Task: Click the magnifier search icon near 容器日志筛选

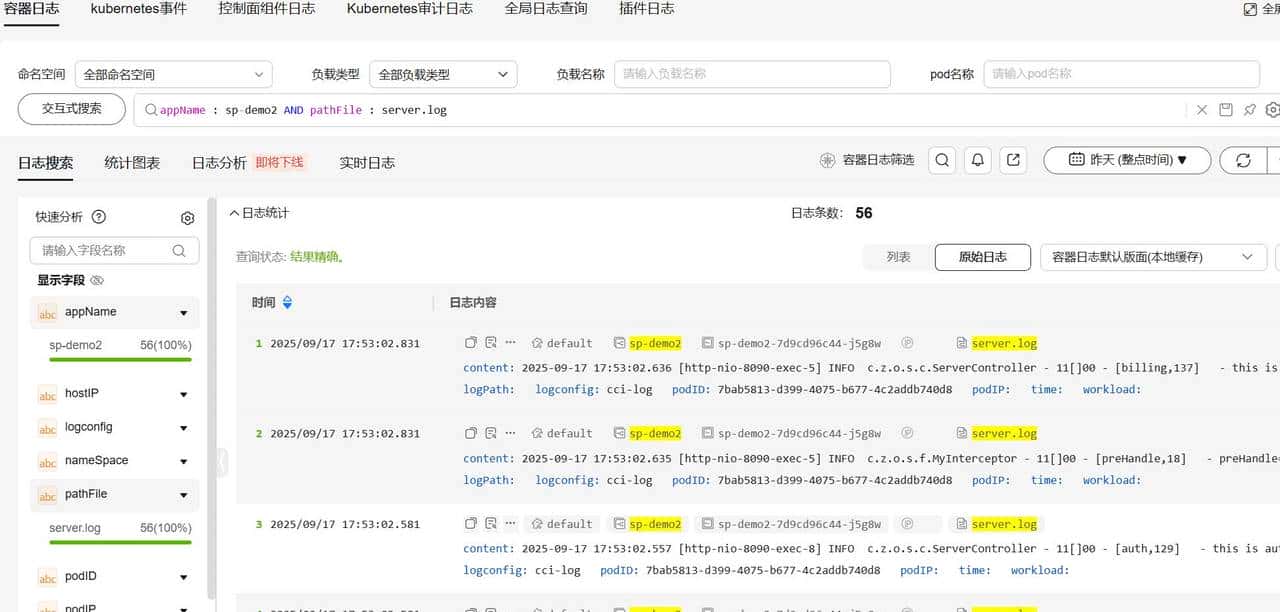Action: (941, 159)
